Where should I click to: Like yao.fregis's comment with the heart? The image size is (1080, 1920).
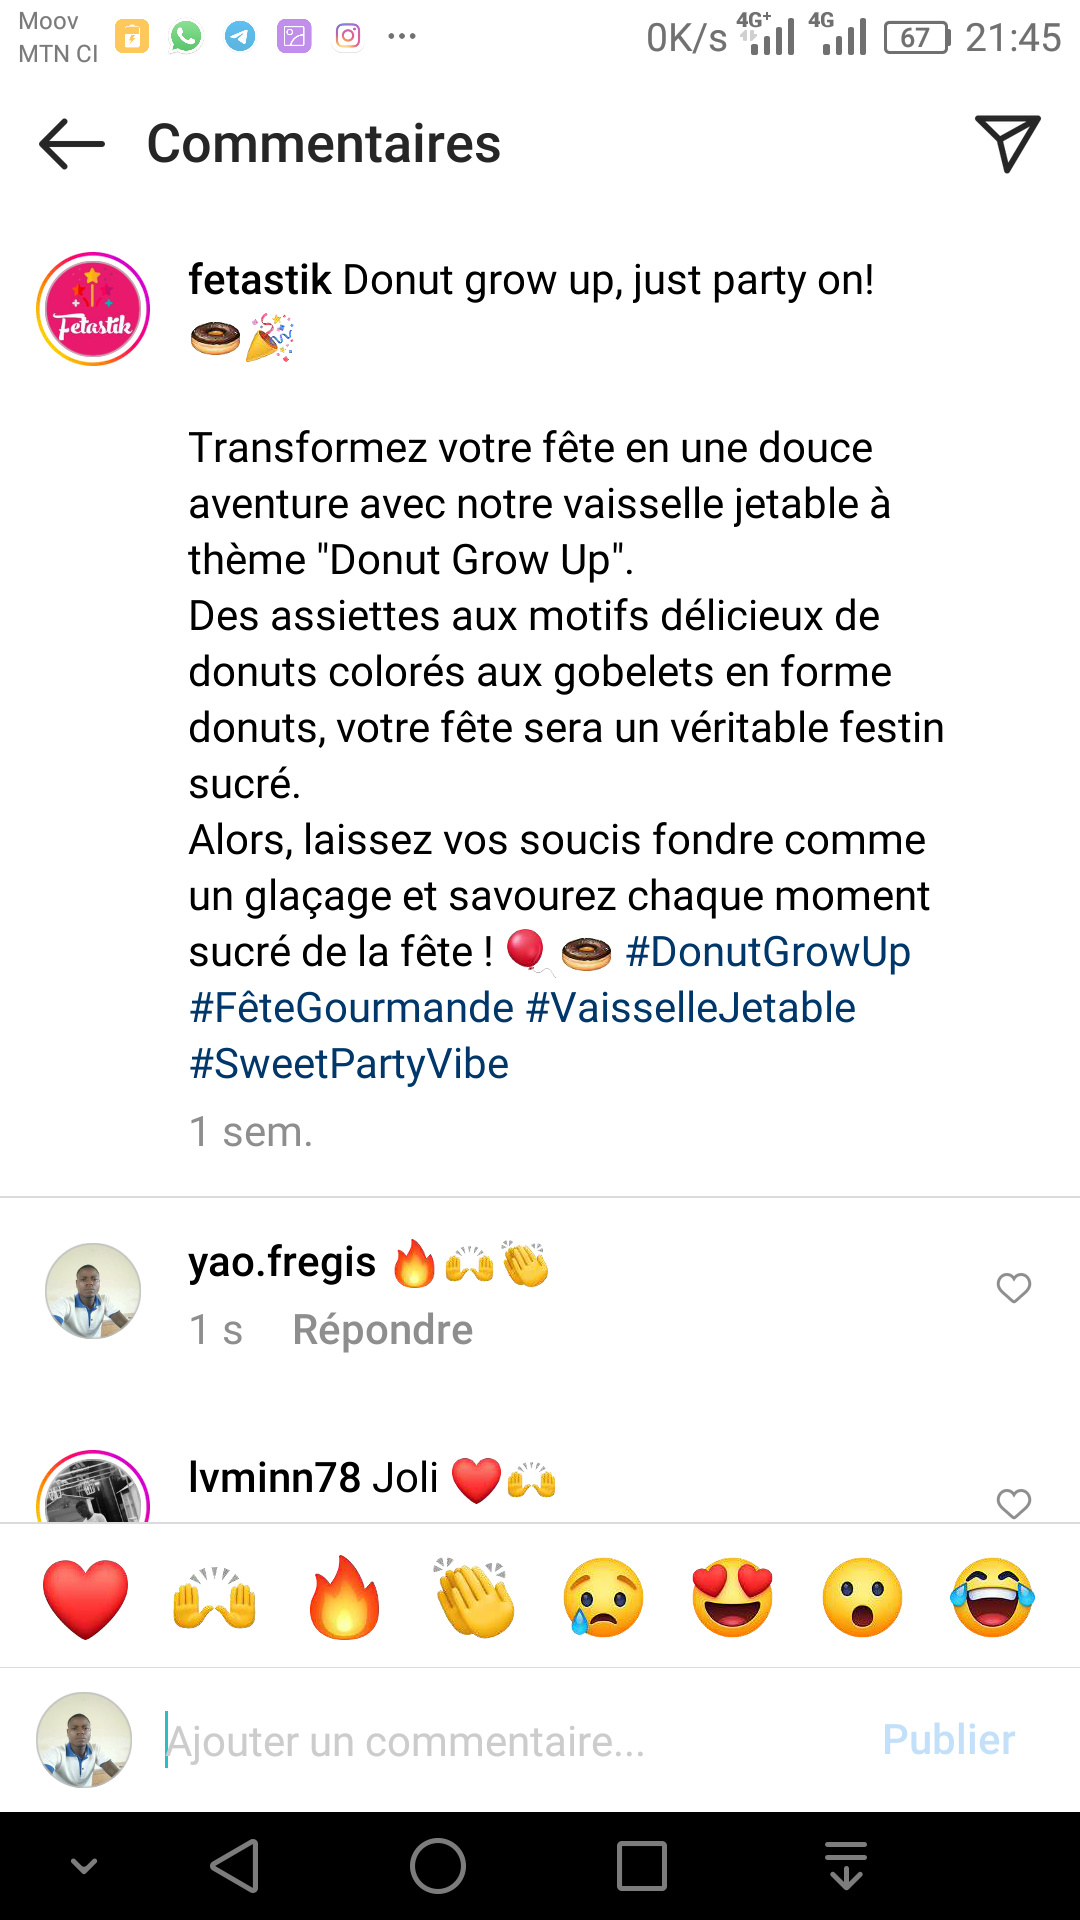[x=1014, y=1288]
